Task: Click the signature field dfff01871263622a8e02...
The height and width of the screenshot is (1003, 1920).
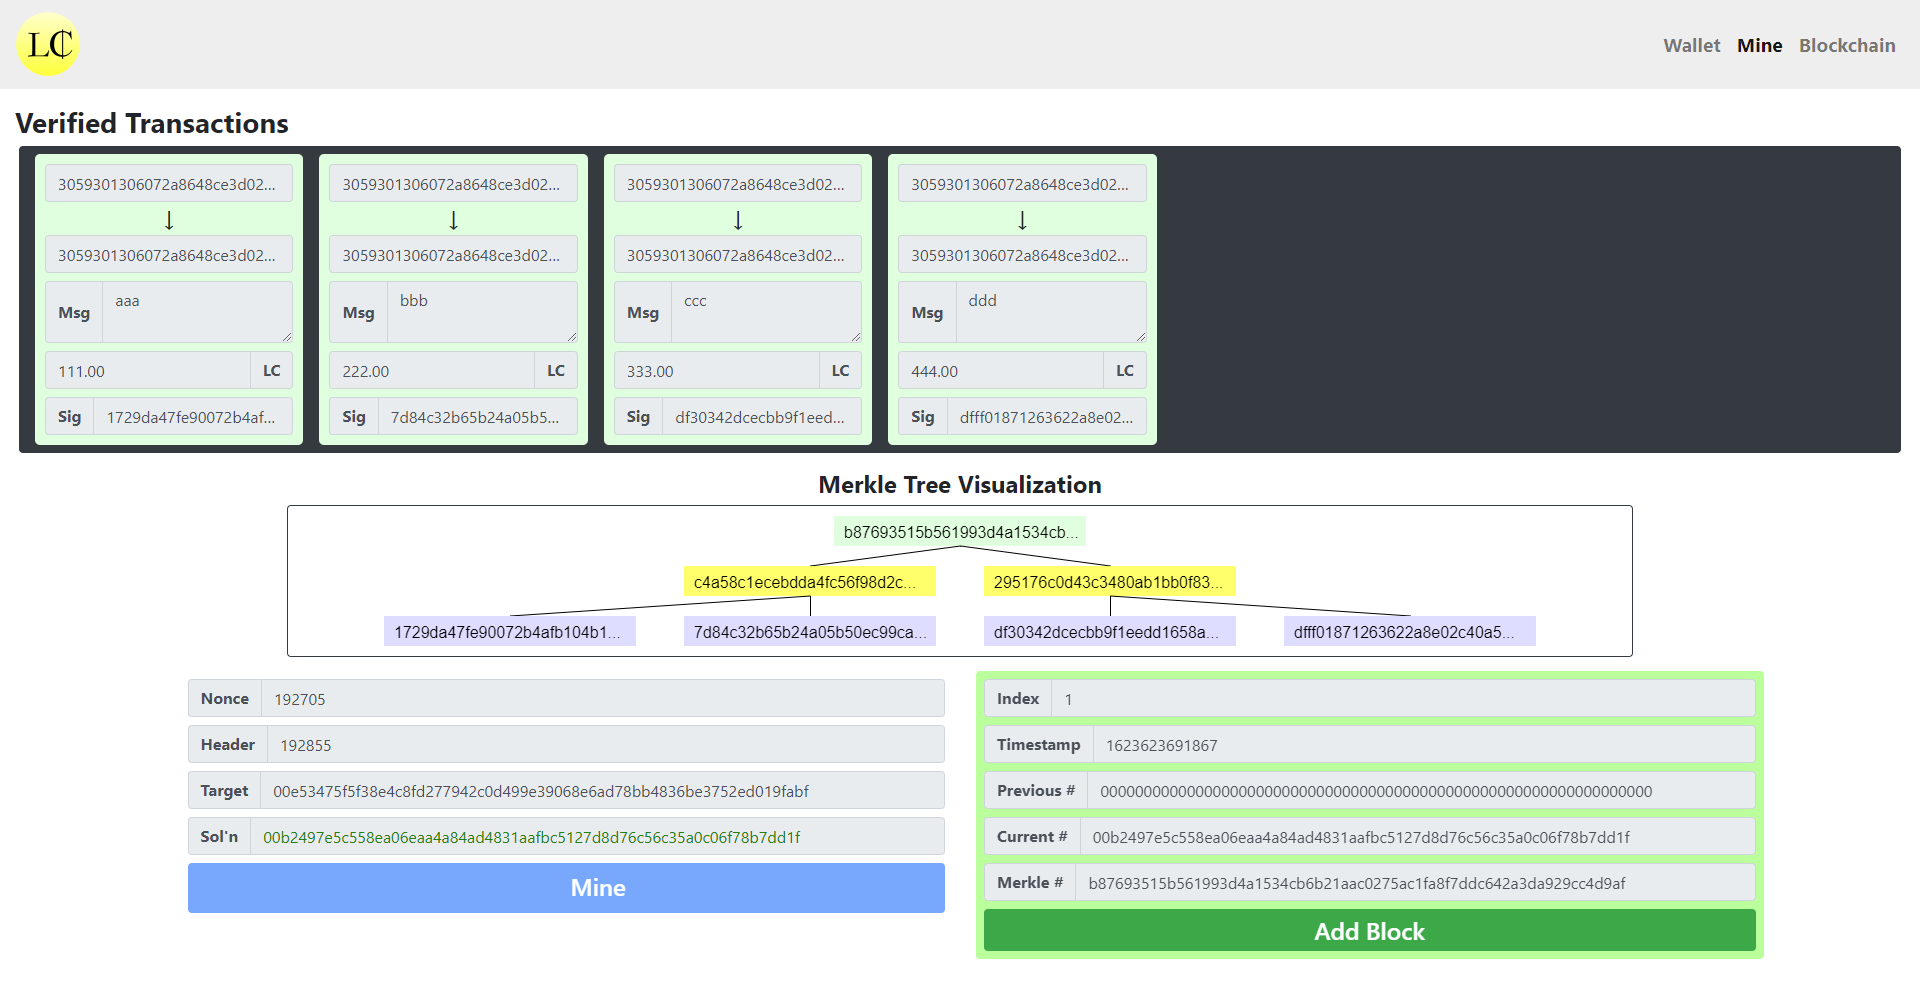Action: tap(1046, 417)
